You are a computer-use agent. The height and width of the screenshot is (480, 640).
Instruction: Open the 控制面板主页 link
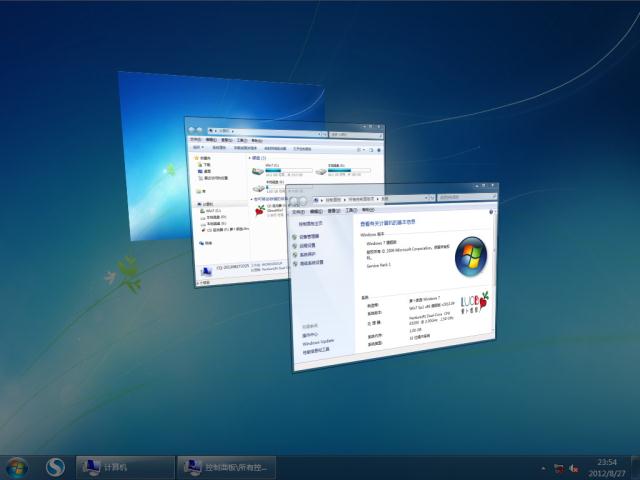pyautogui.click(x=311, y=224)
